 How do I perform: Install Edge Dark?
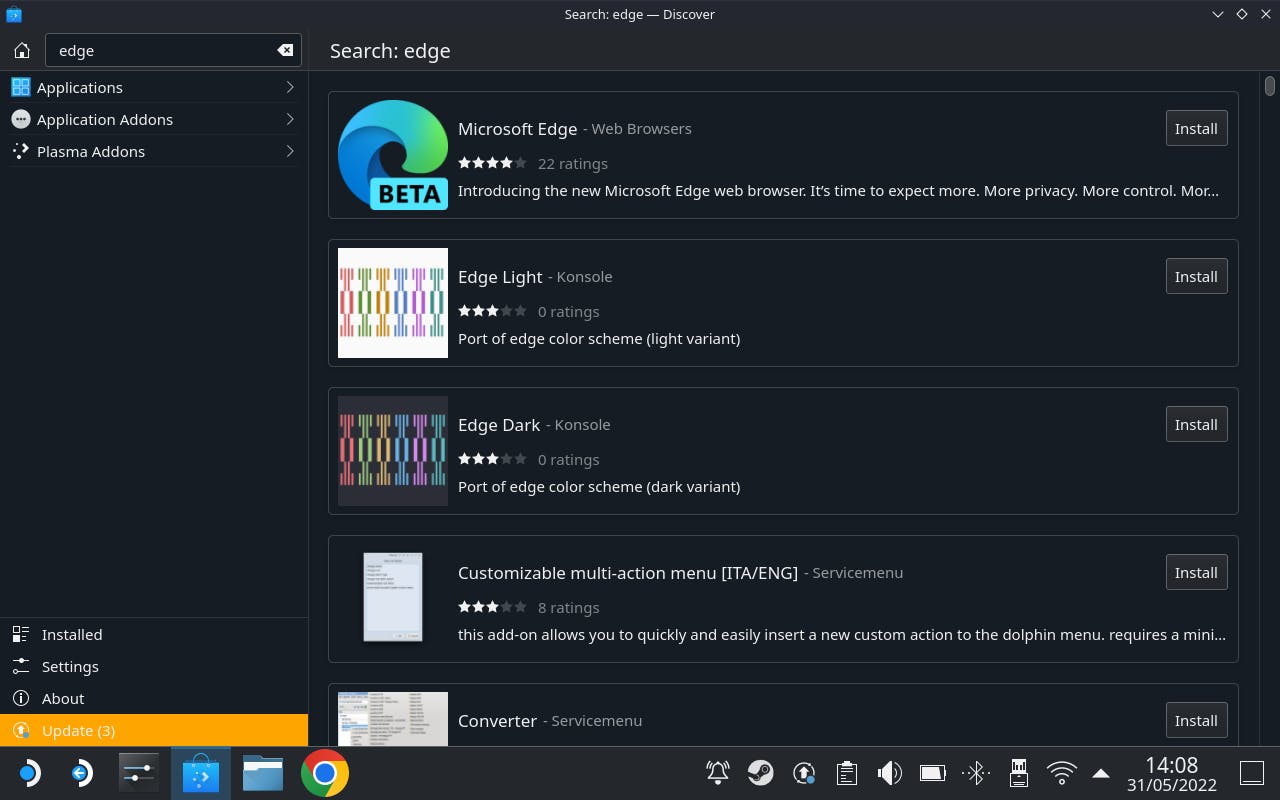pyautogui.click(x=1196, y=424)
